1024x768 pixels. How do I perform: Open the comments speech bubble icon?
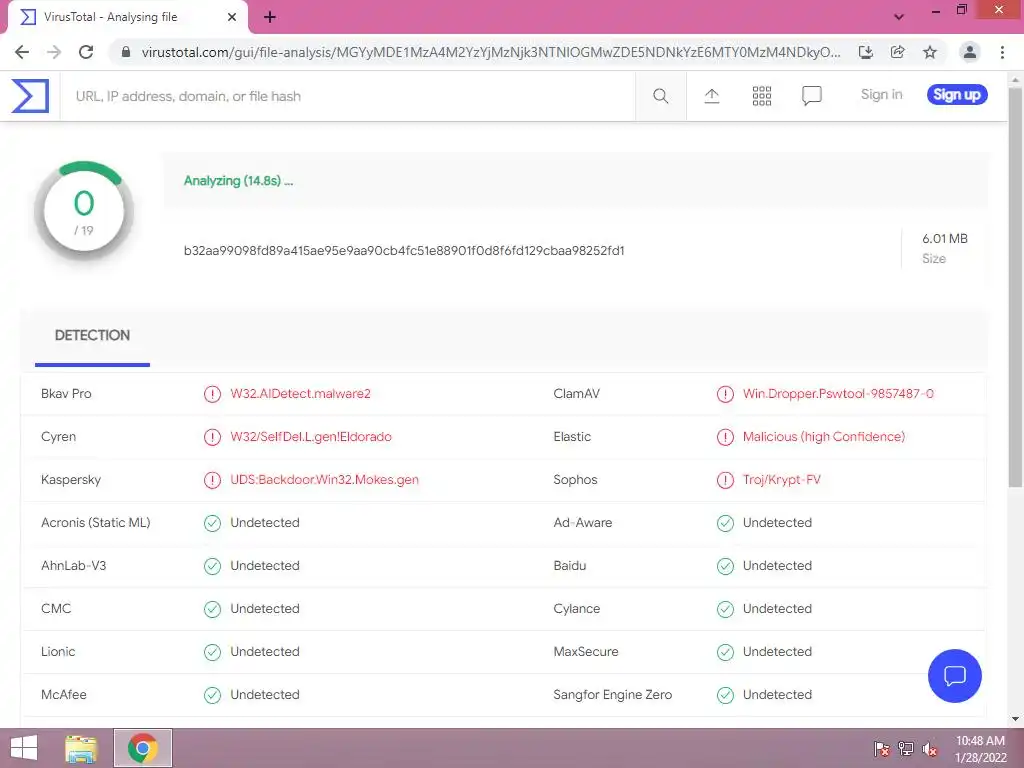(x=812, y=96)
